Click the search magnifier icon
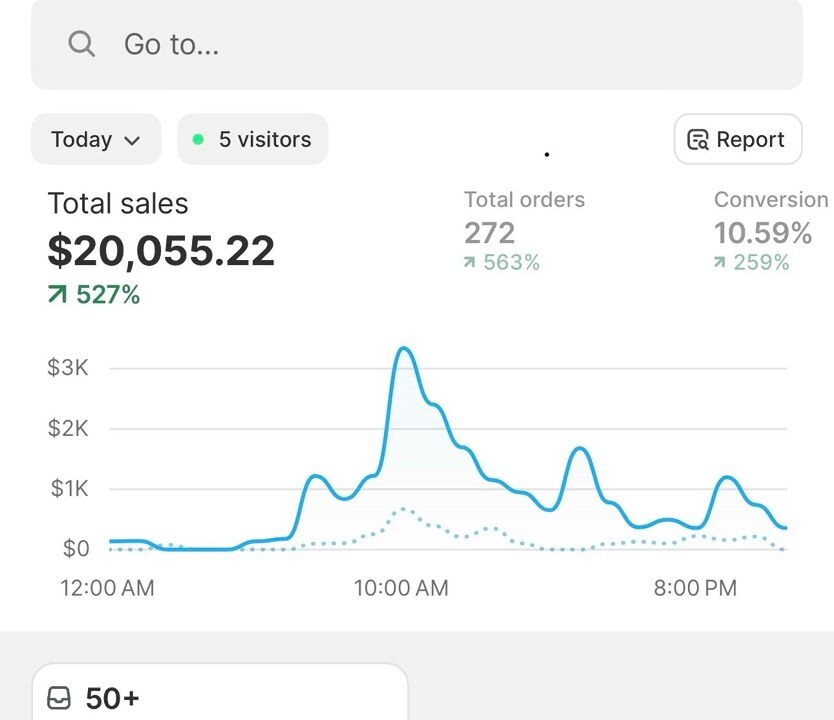Viewport: 834px width, 720px height. (81, 44)
